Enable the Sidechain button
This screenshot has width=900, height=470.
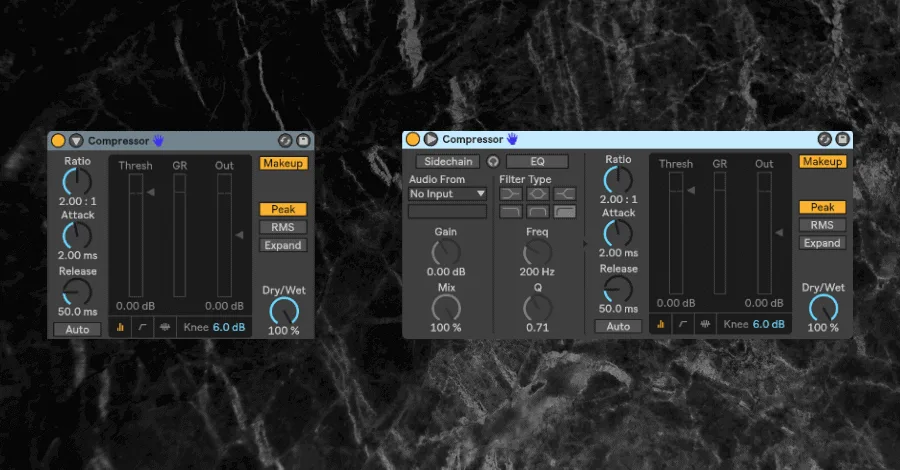tap(448, 162)
